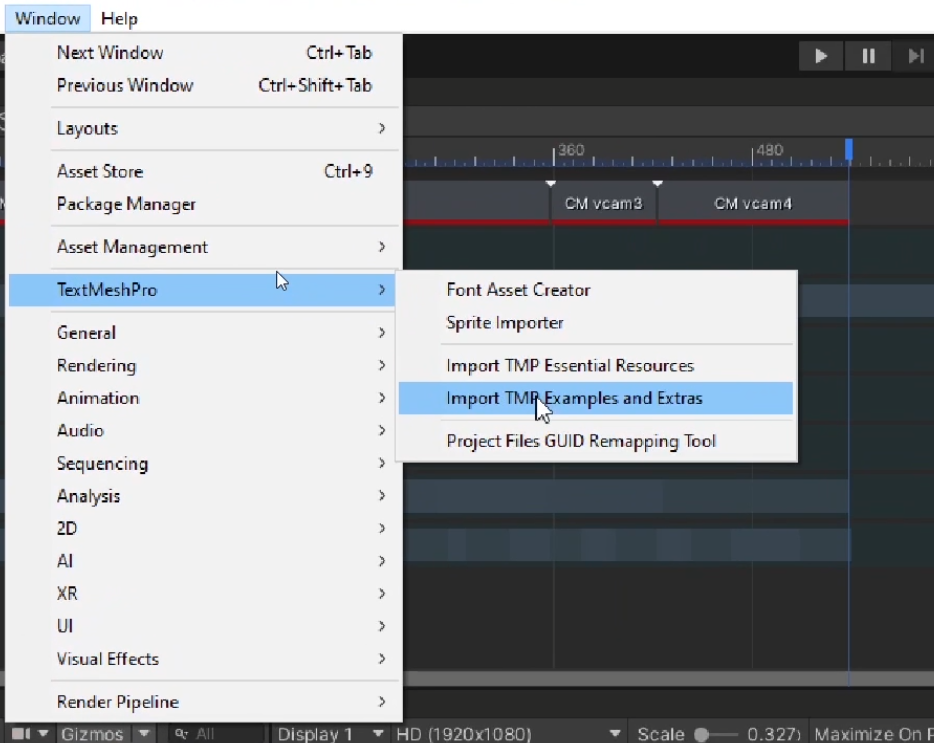Open Font Asset Creator

pos(518,290)
